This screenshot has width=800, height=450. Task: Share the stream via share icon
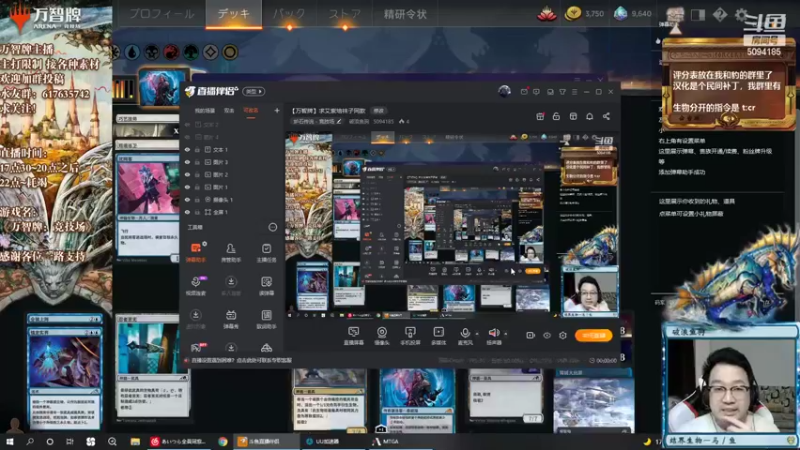tap(606, 116)
